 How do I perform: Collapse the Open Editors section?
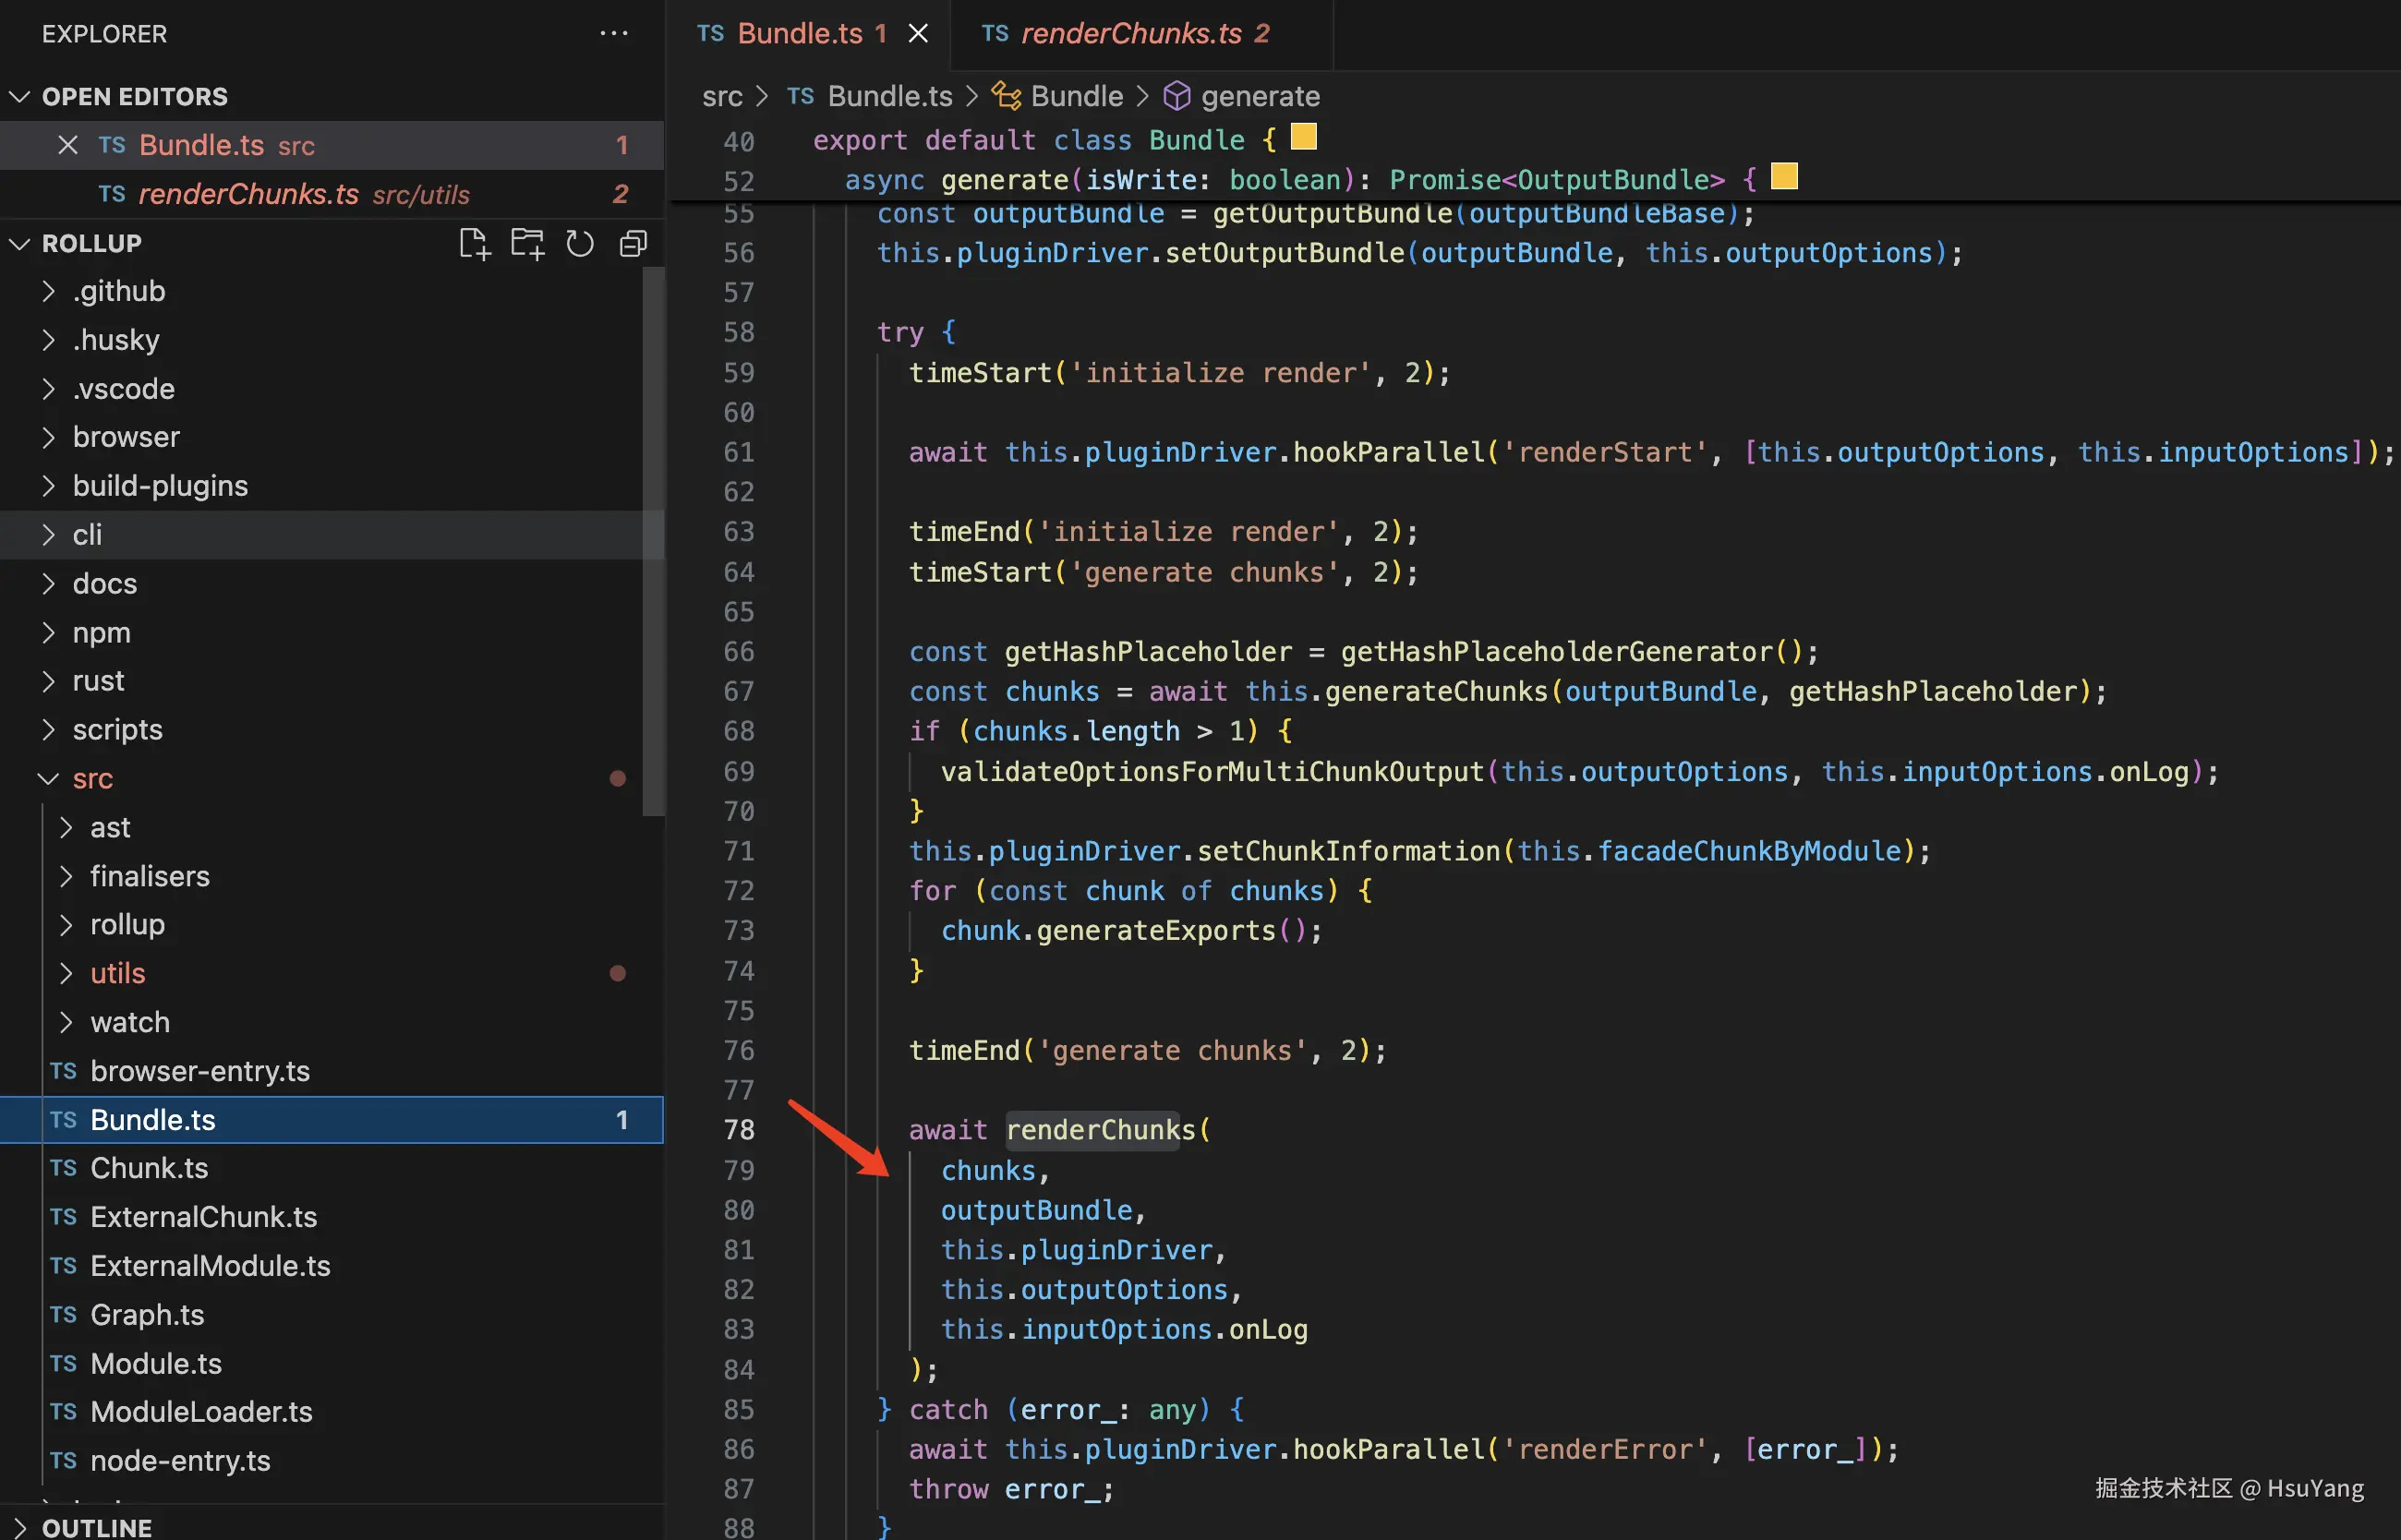pyautogui.click(x=20, y=96)
